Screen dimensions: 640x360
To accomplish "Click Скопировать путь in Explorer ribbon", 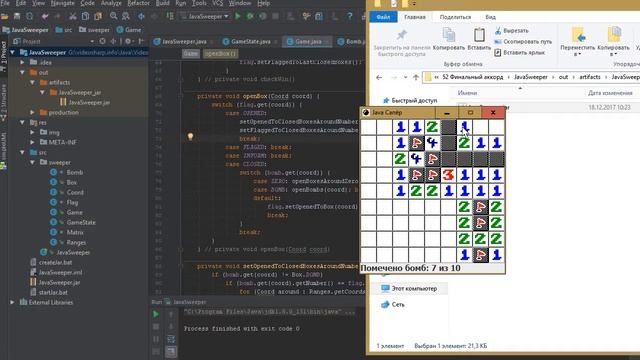I will (x=523, y=42).
